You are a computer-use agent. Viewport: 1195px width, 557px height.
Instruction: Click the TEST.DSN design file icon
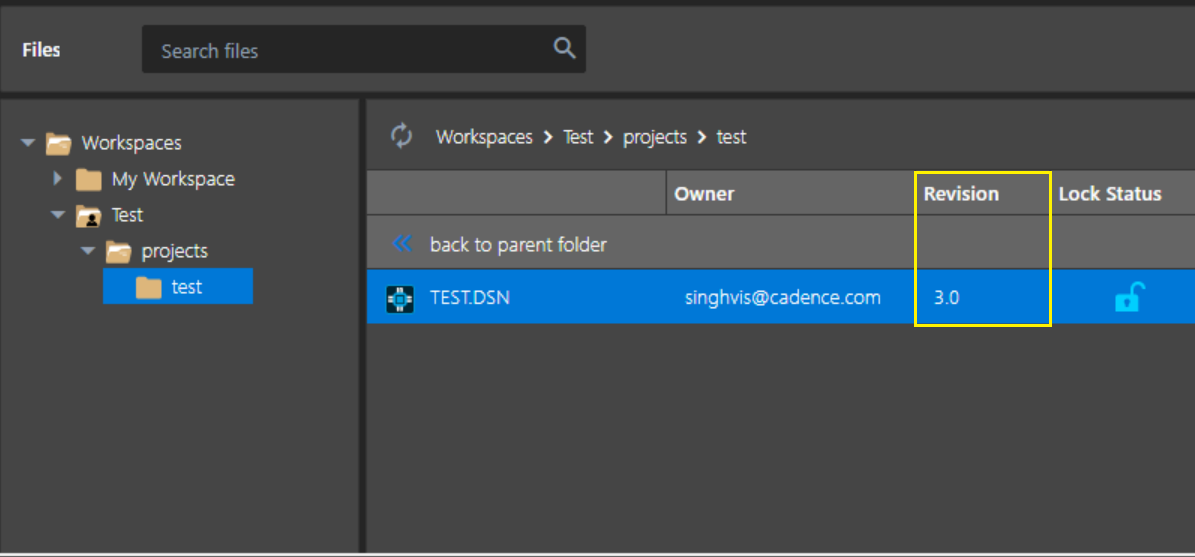(400, 298)
